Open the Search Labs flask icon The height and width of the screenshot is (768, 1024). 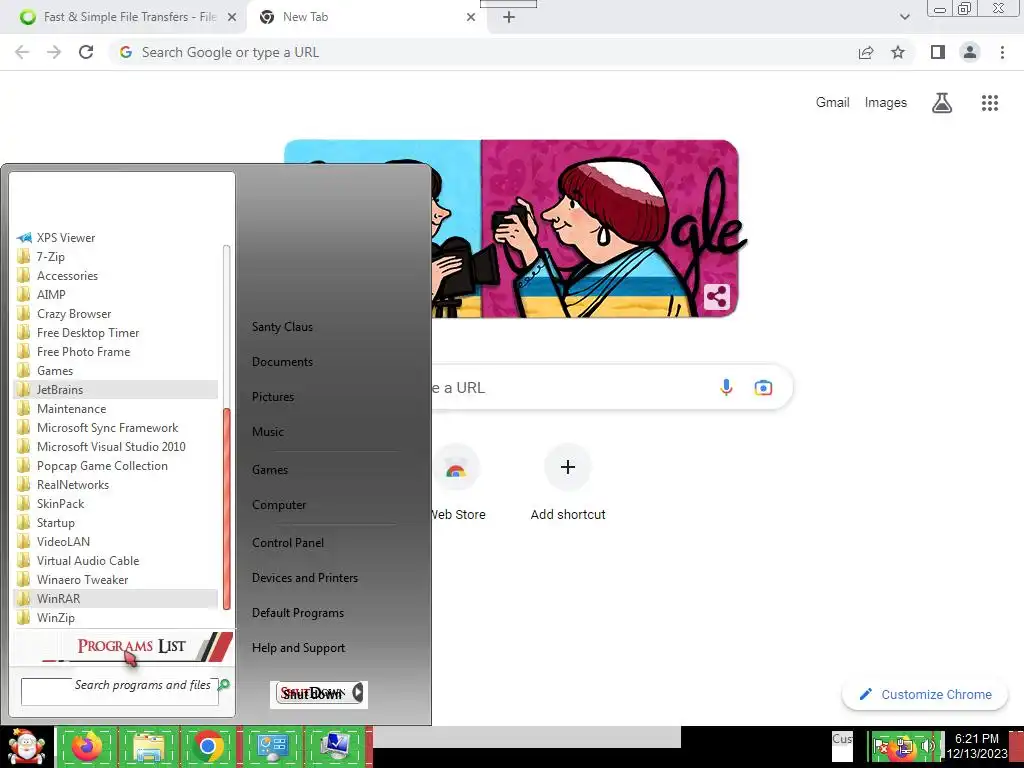(942, 103)
